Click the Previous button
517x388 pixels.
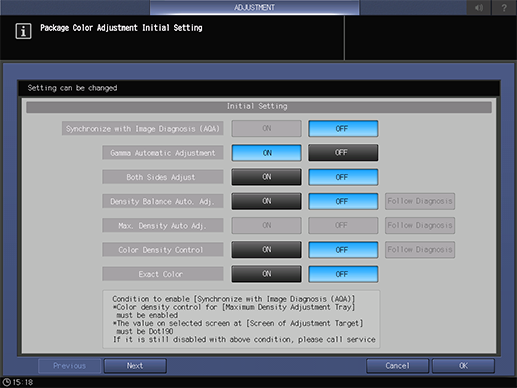coord(69,366)
